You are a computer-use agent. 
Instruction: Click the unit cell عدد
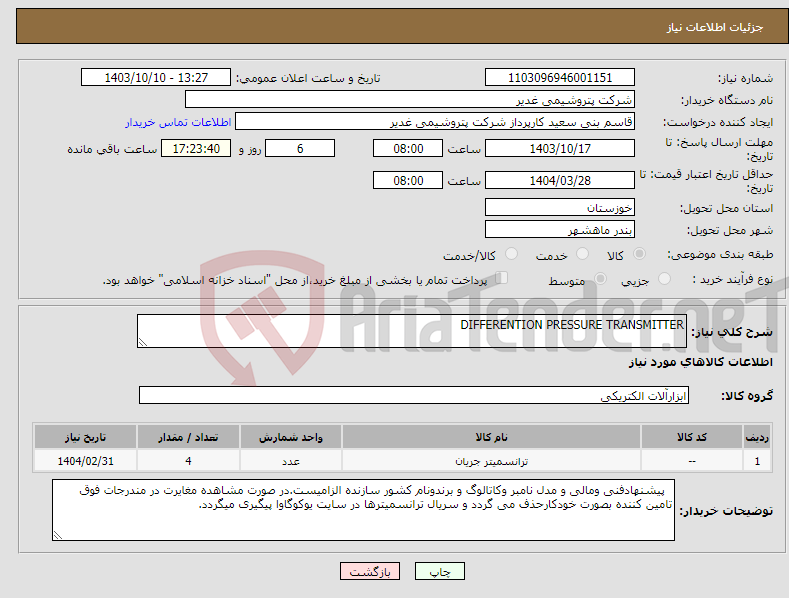(291, 461)
